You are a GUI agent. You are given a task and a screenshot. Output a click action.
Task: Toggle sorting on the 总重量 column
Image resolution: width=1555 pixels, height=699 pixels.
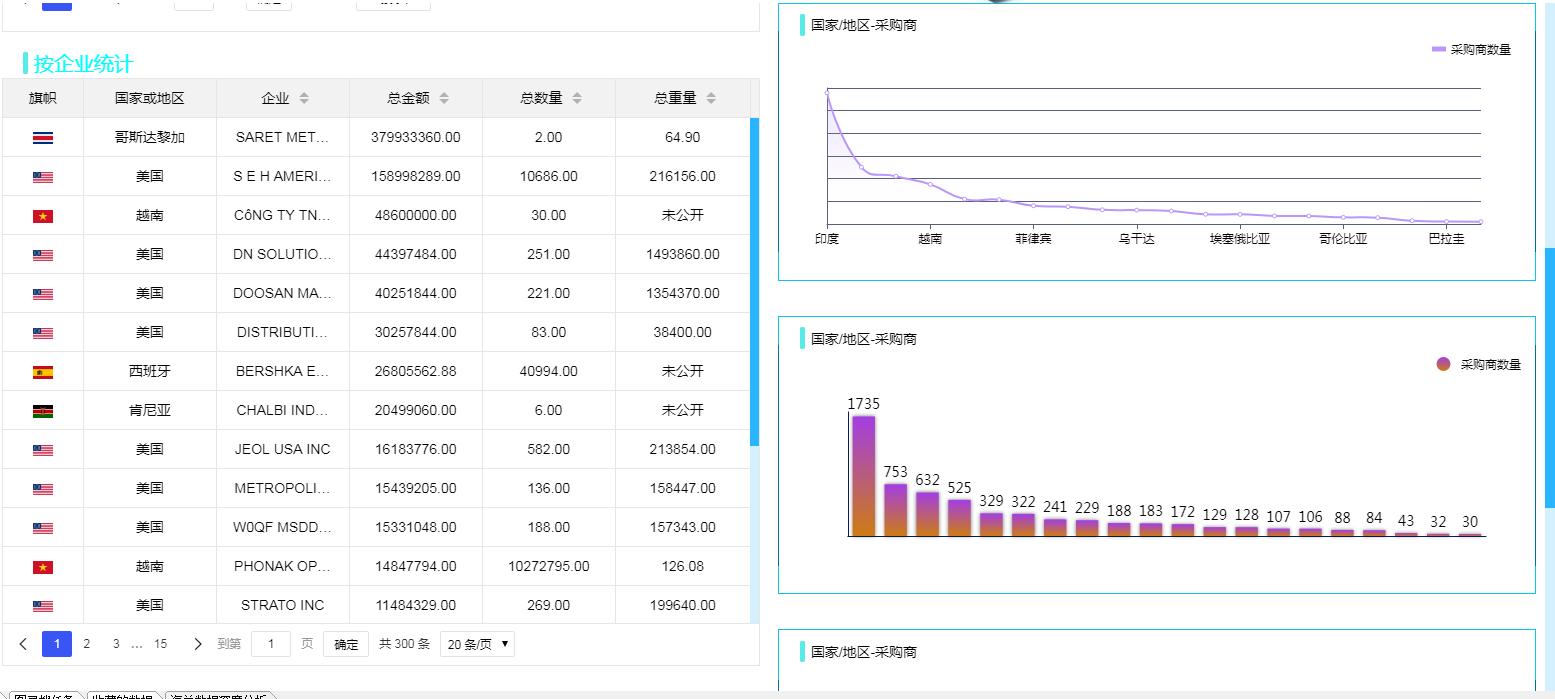click(x=710, y=98)
